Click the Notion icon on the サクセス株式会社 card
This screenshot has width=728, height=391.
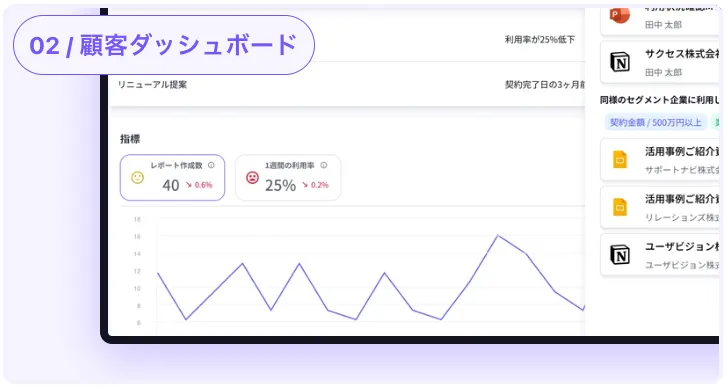point(620,62)
